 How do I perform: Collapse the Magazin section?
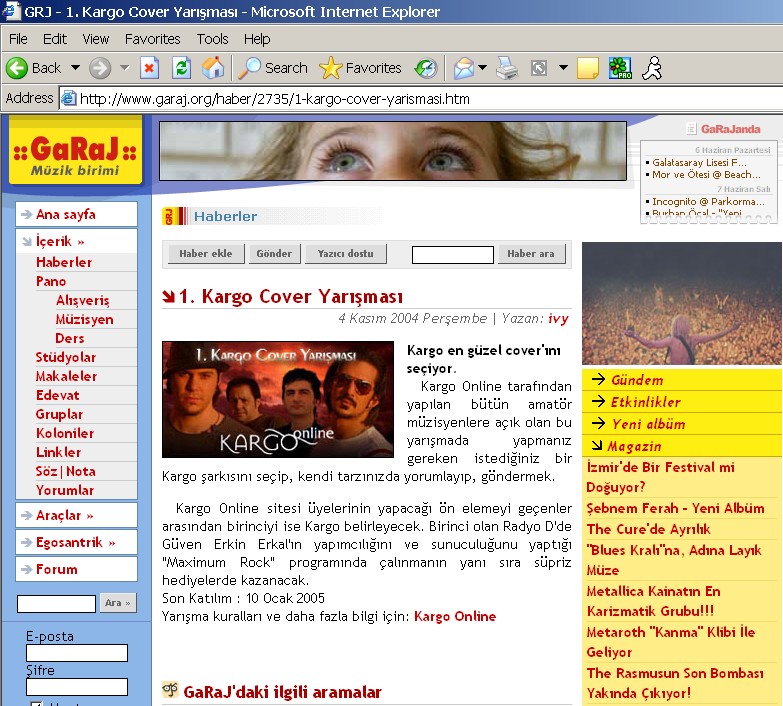point(682,446)
